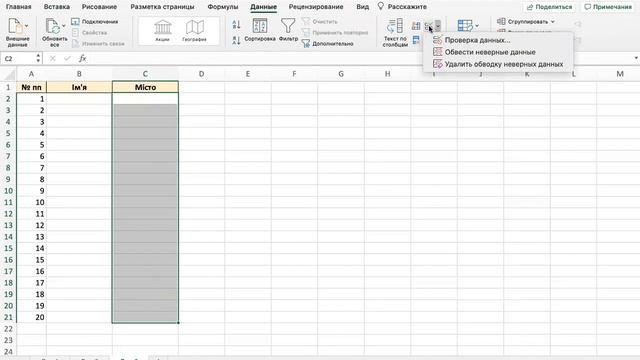Open the Главная tab

click(x=18, y=7)
